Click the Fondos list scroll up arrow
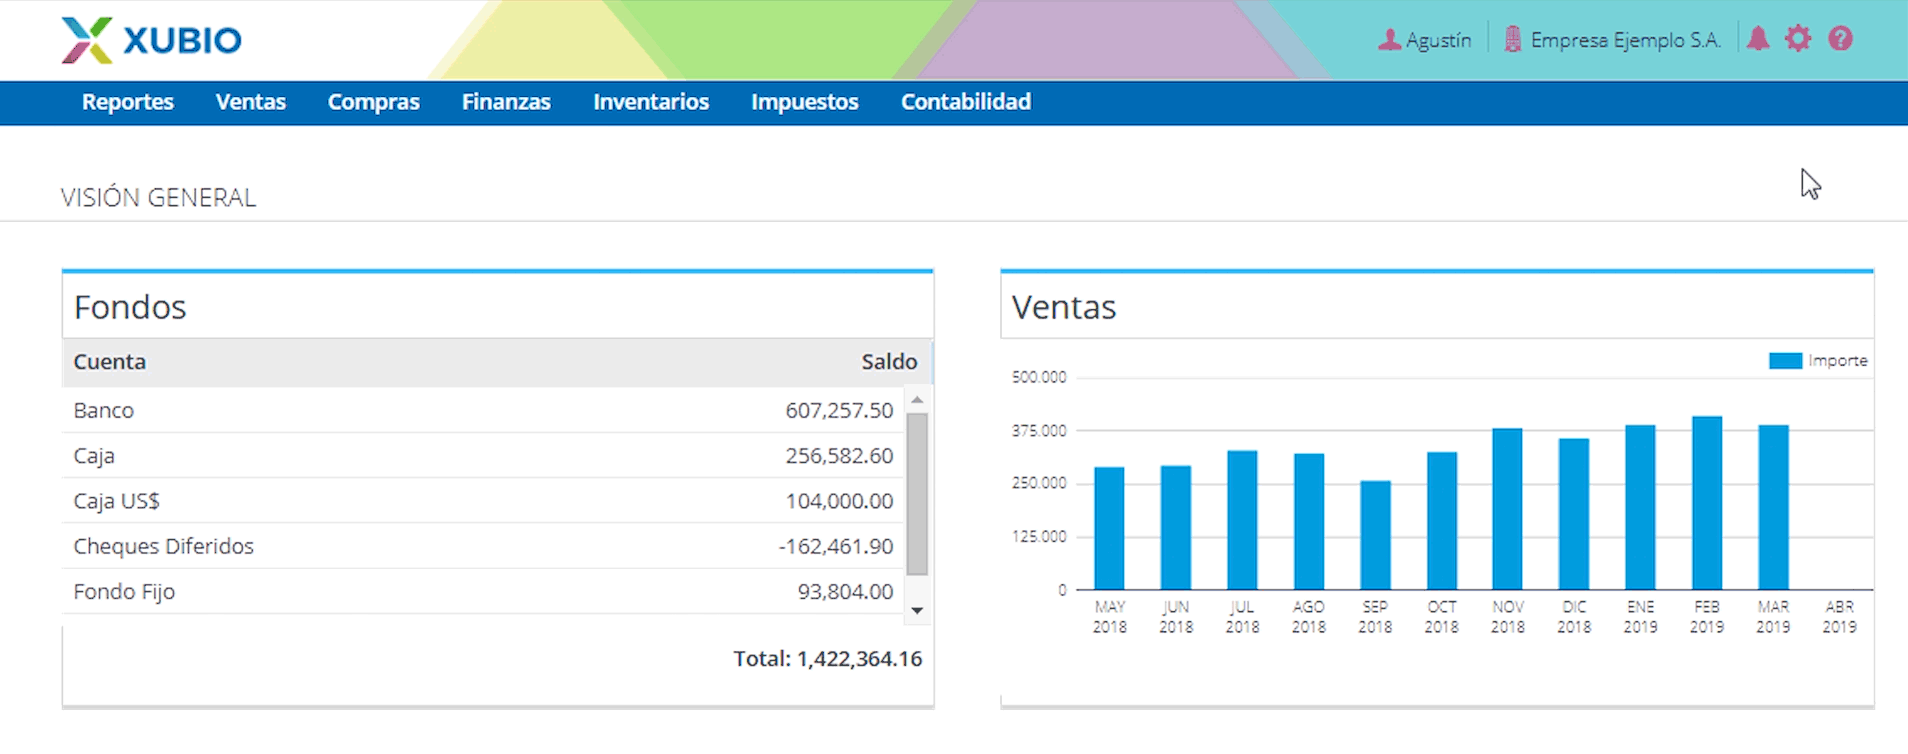The image size is (1908, 754). [x=917, y=399]
